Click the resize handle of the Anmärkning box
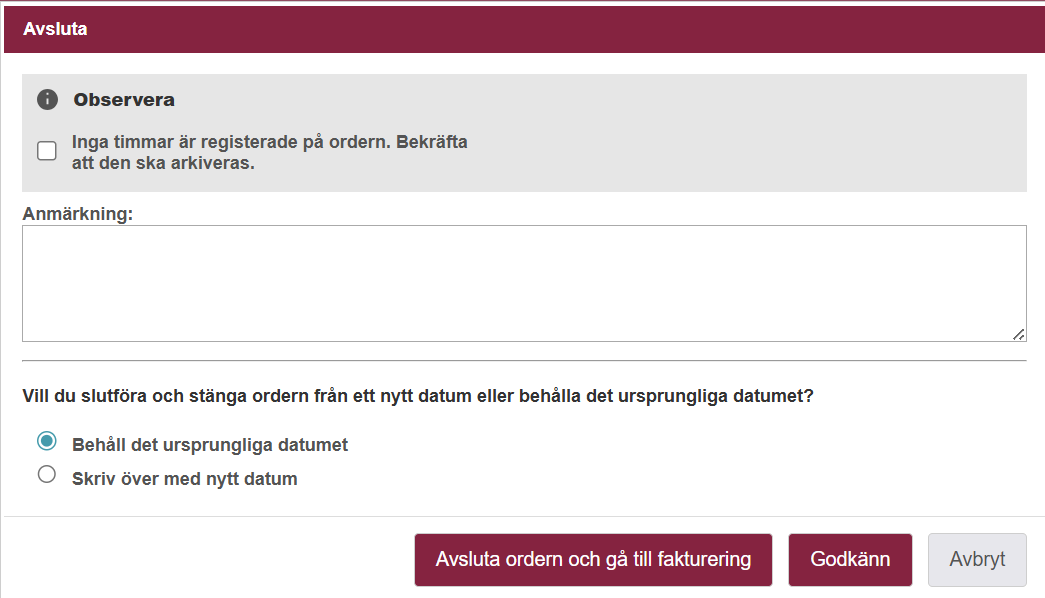This screenshot has width=1045, height=598. [x=1018, y=334]
